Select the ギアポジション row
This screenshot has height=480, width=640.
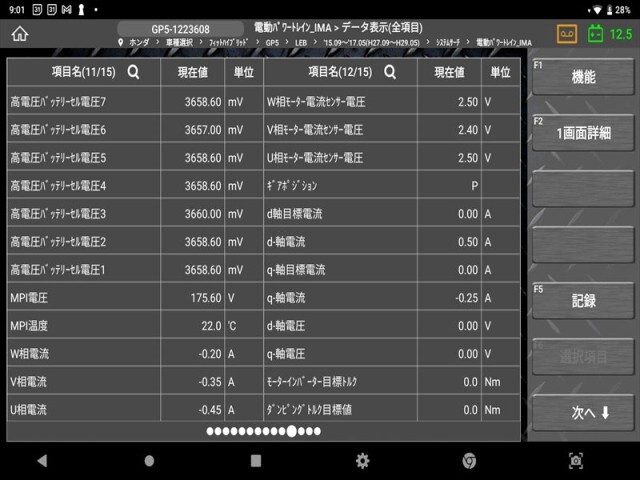392,186
